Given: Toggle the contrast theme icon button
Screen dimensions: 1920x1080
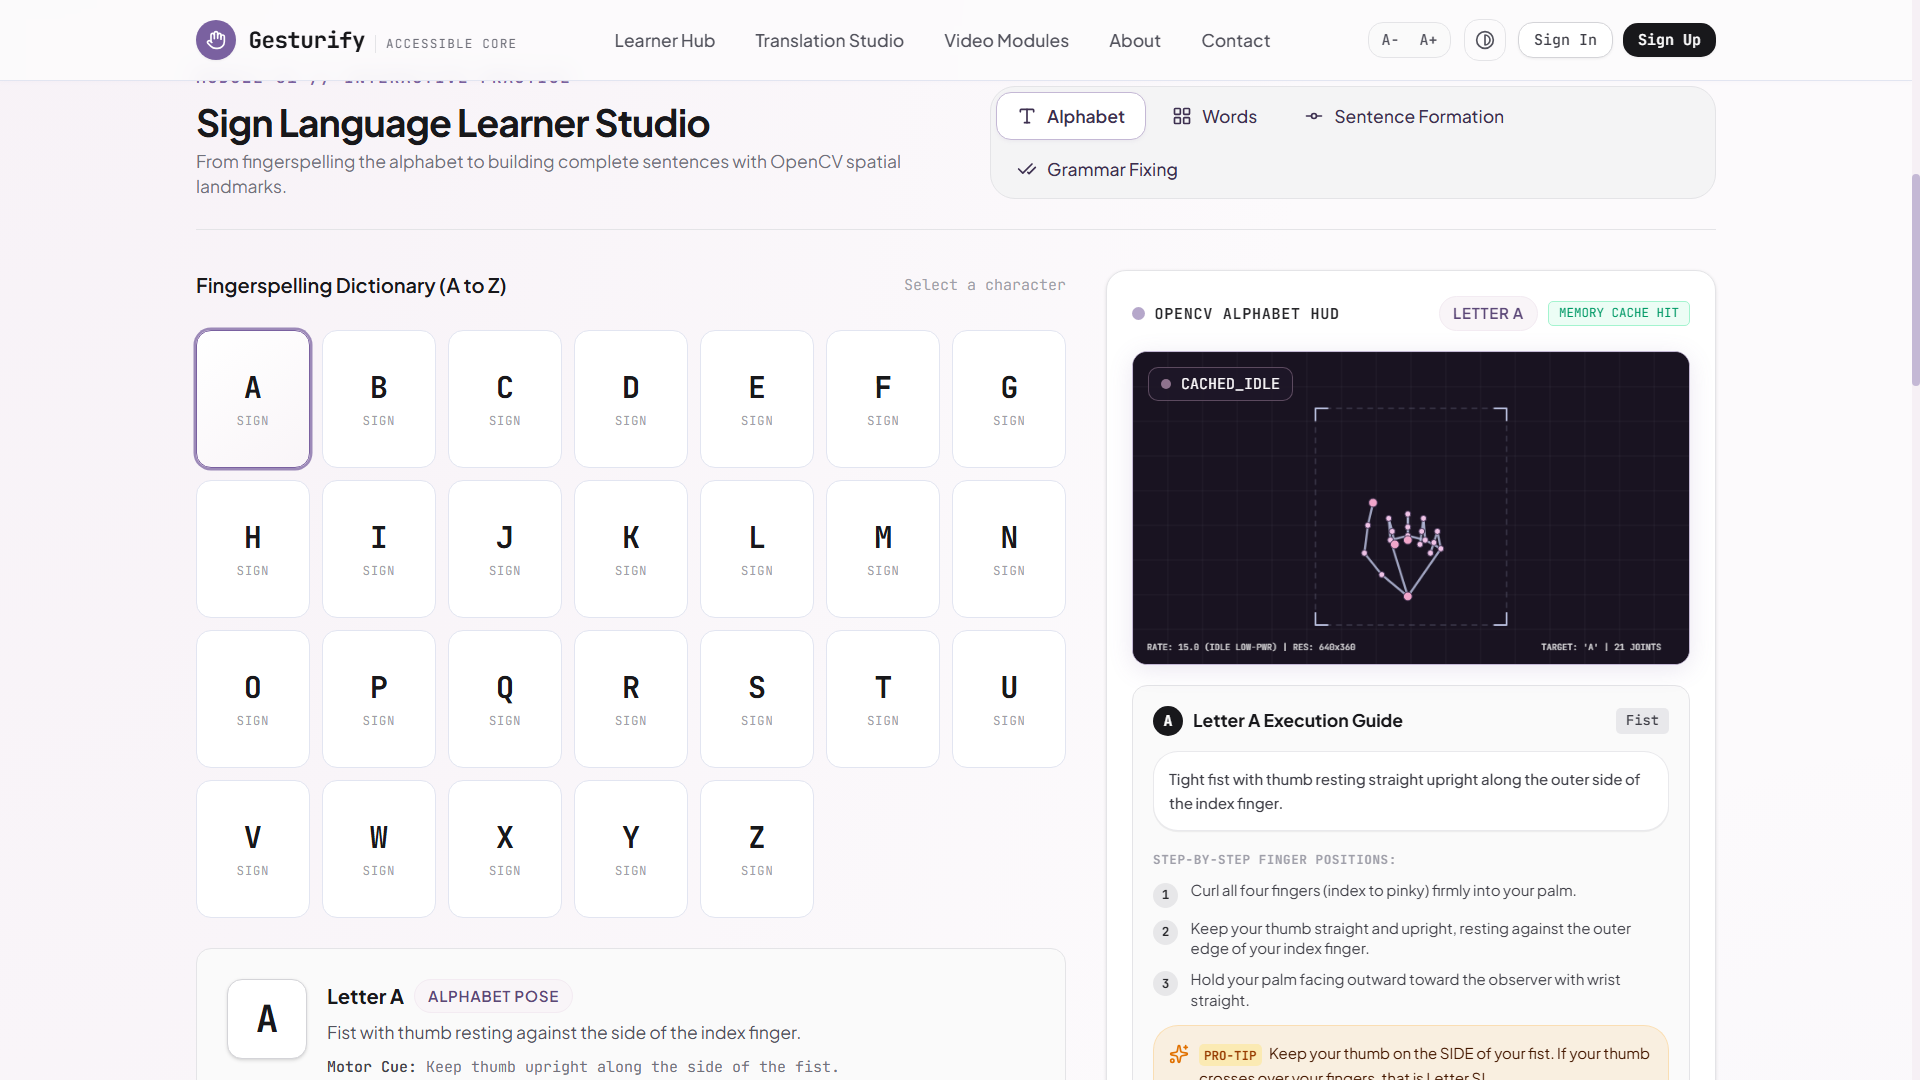Looking at the screenshot, I should coord(1485,40).
